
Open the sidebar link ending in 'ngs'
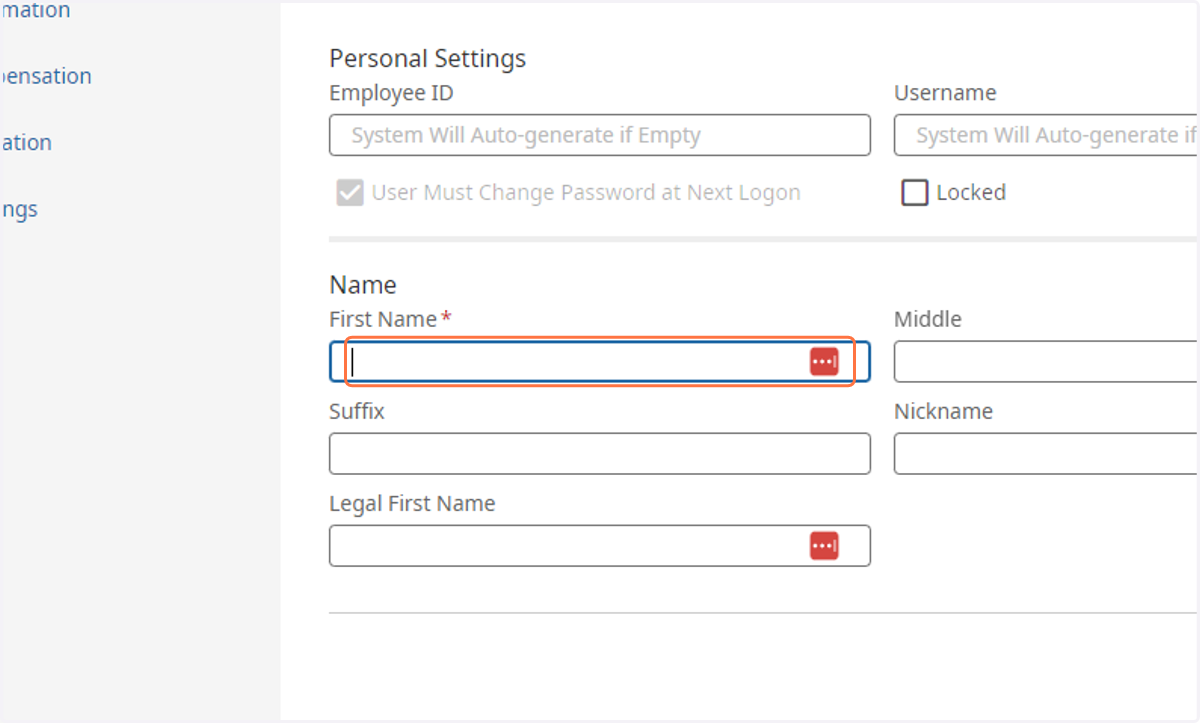(x=19, y=210)
